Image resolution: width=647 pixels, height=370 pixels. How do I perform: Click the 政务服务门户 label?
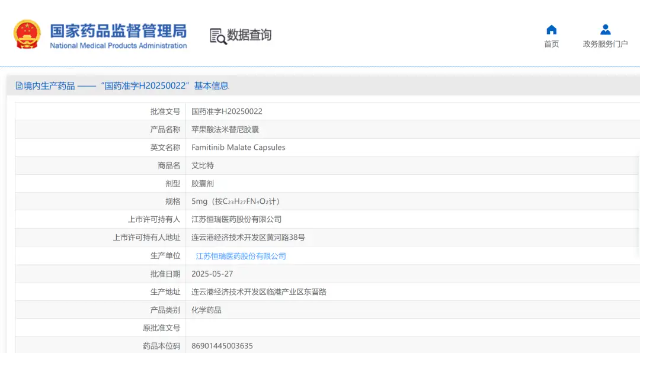coord(605,44)
